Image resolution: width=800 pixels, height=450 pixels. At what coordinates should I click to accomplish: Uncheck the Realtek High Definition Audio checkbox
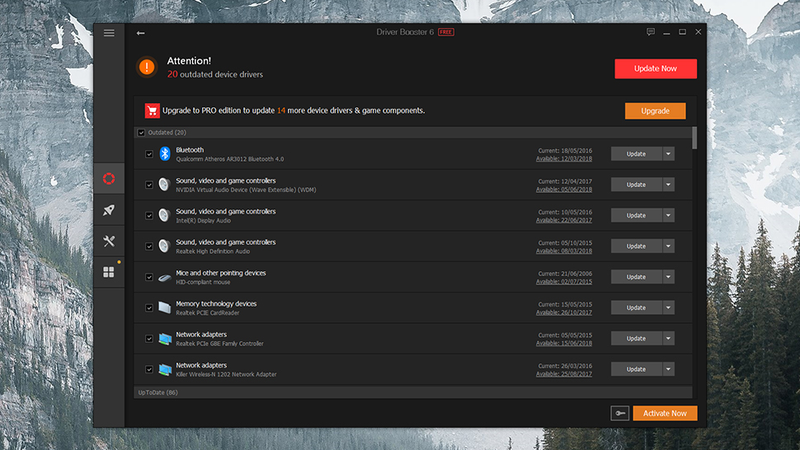(149, 246)
